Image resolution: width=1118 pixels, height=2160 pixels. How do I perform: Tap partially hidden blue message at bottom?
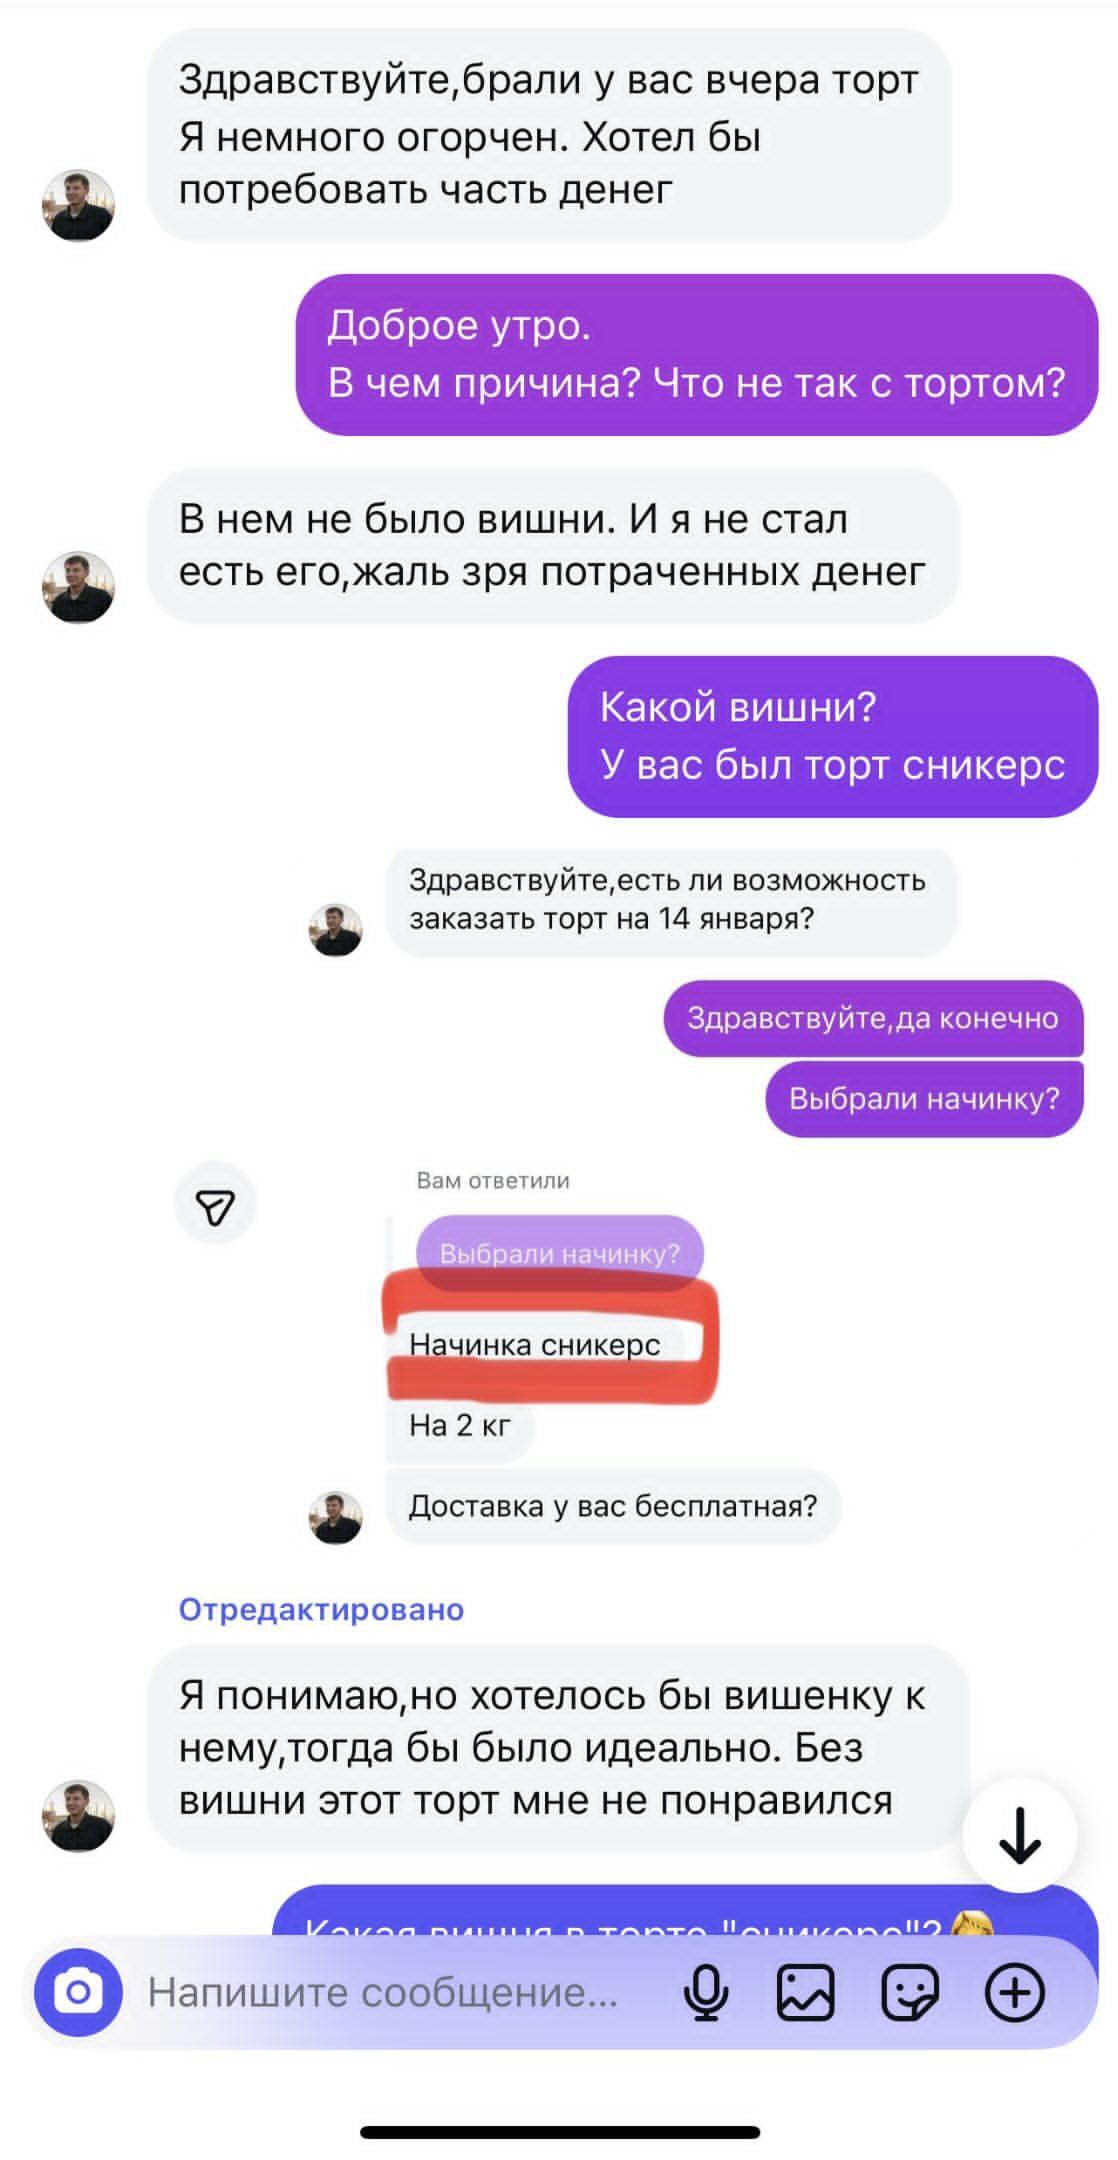[x=686, y=1912]
